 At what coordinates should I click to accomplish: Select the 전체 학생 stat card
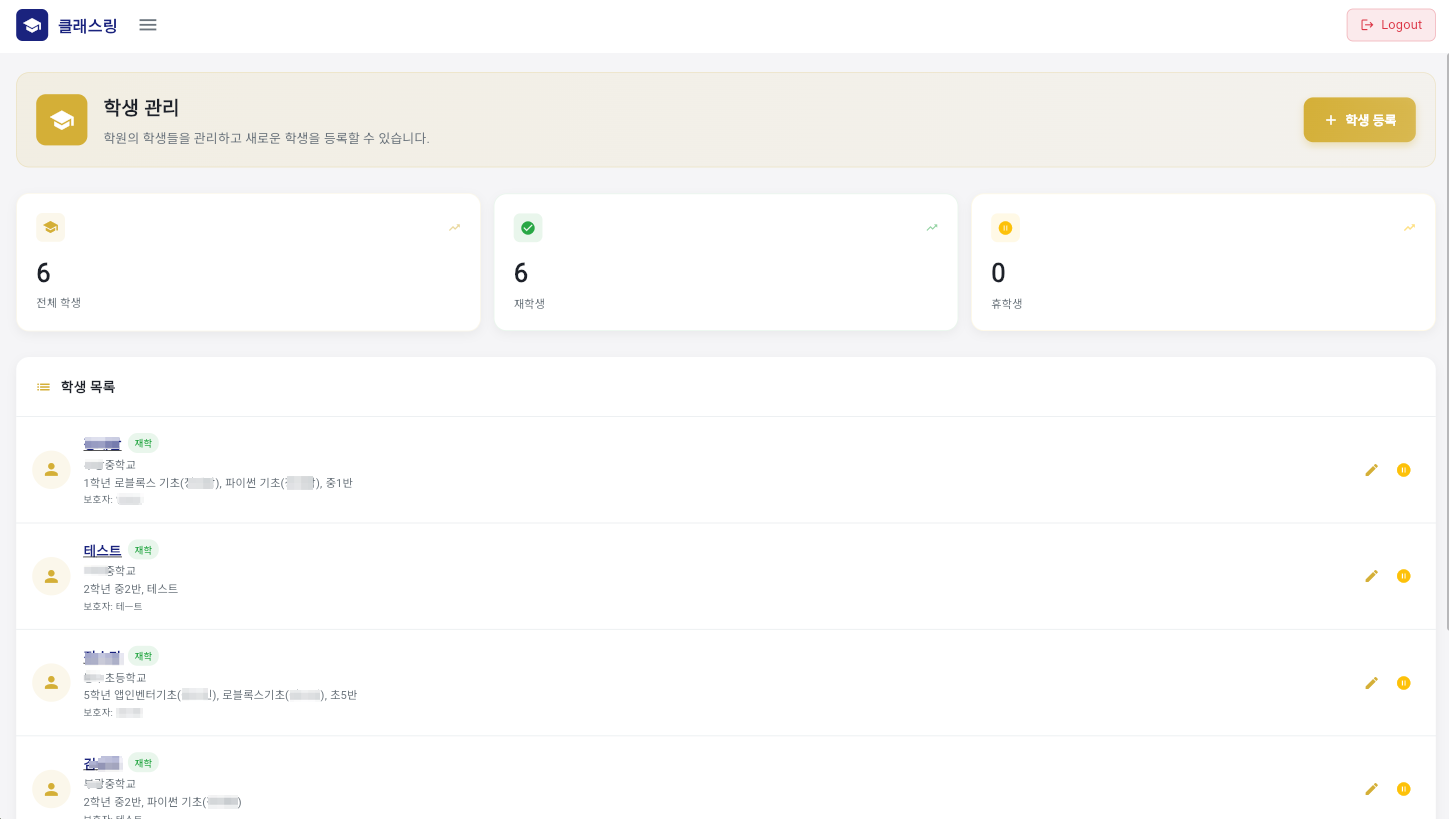pyautogui.click(x=248, y=262)
